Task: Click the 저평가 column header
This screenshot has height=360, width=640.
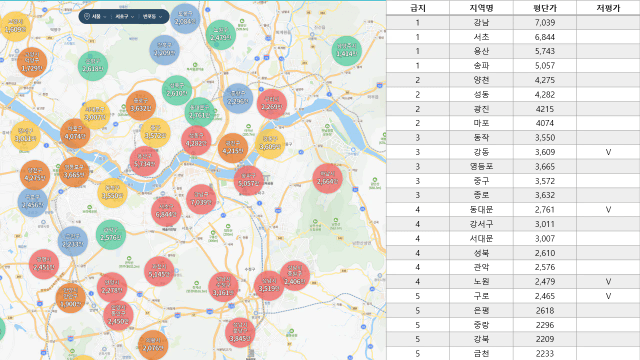Action: point(608,8)
